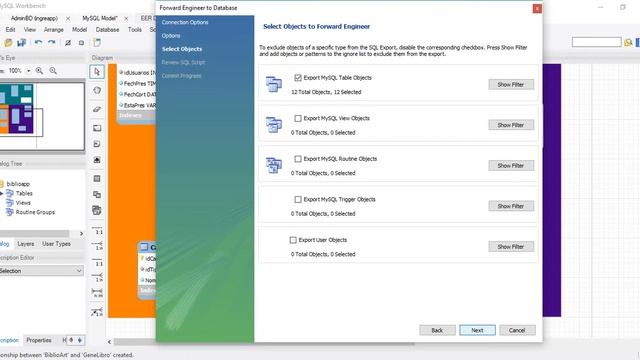The width and height of the screenshot is (640, 360).
Task: Open the Options wizard step
Action: pyautogui.click(x=171, y=36)
